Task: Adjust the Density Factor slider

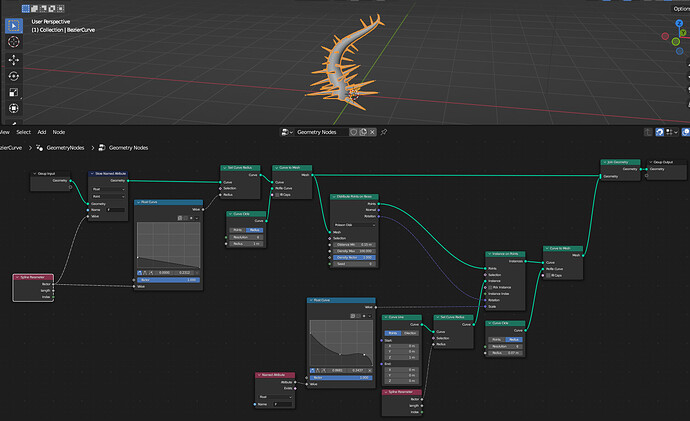Action: [x=354, y=257]
